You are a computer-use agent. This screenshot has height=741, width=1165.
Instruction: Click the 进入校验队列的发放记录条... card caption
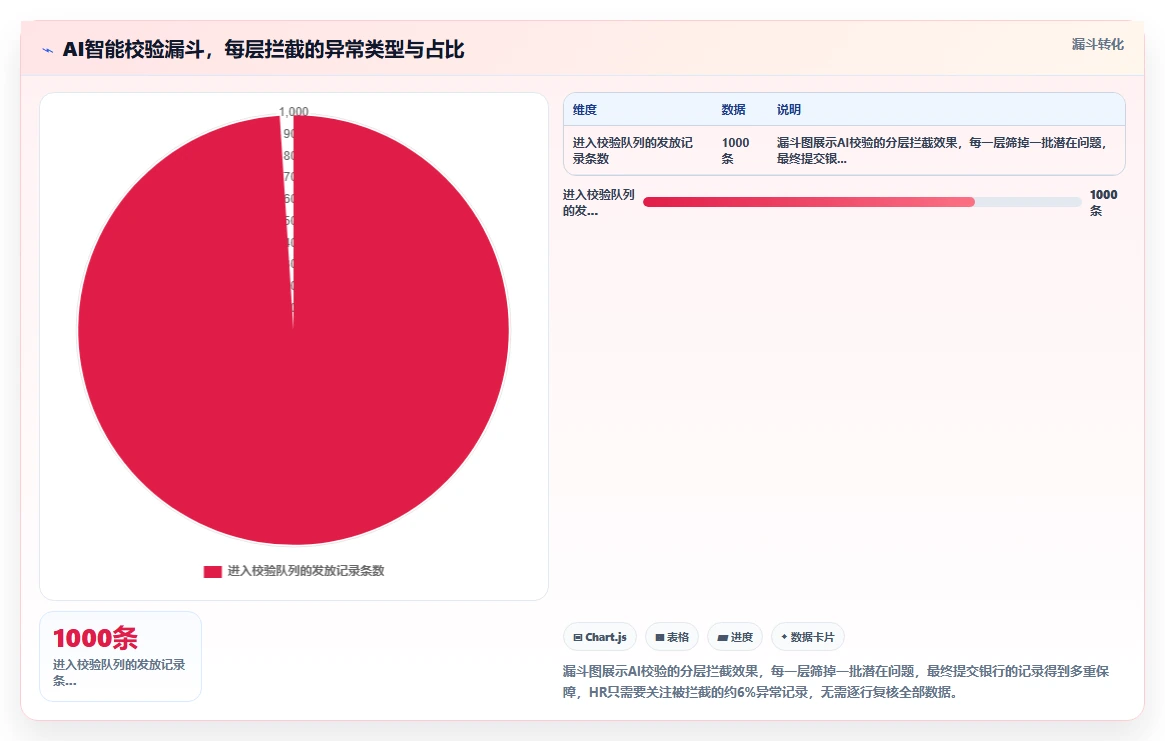coord(119,672)
